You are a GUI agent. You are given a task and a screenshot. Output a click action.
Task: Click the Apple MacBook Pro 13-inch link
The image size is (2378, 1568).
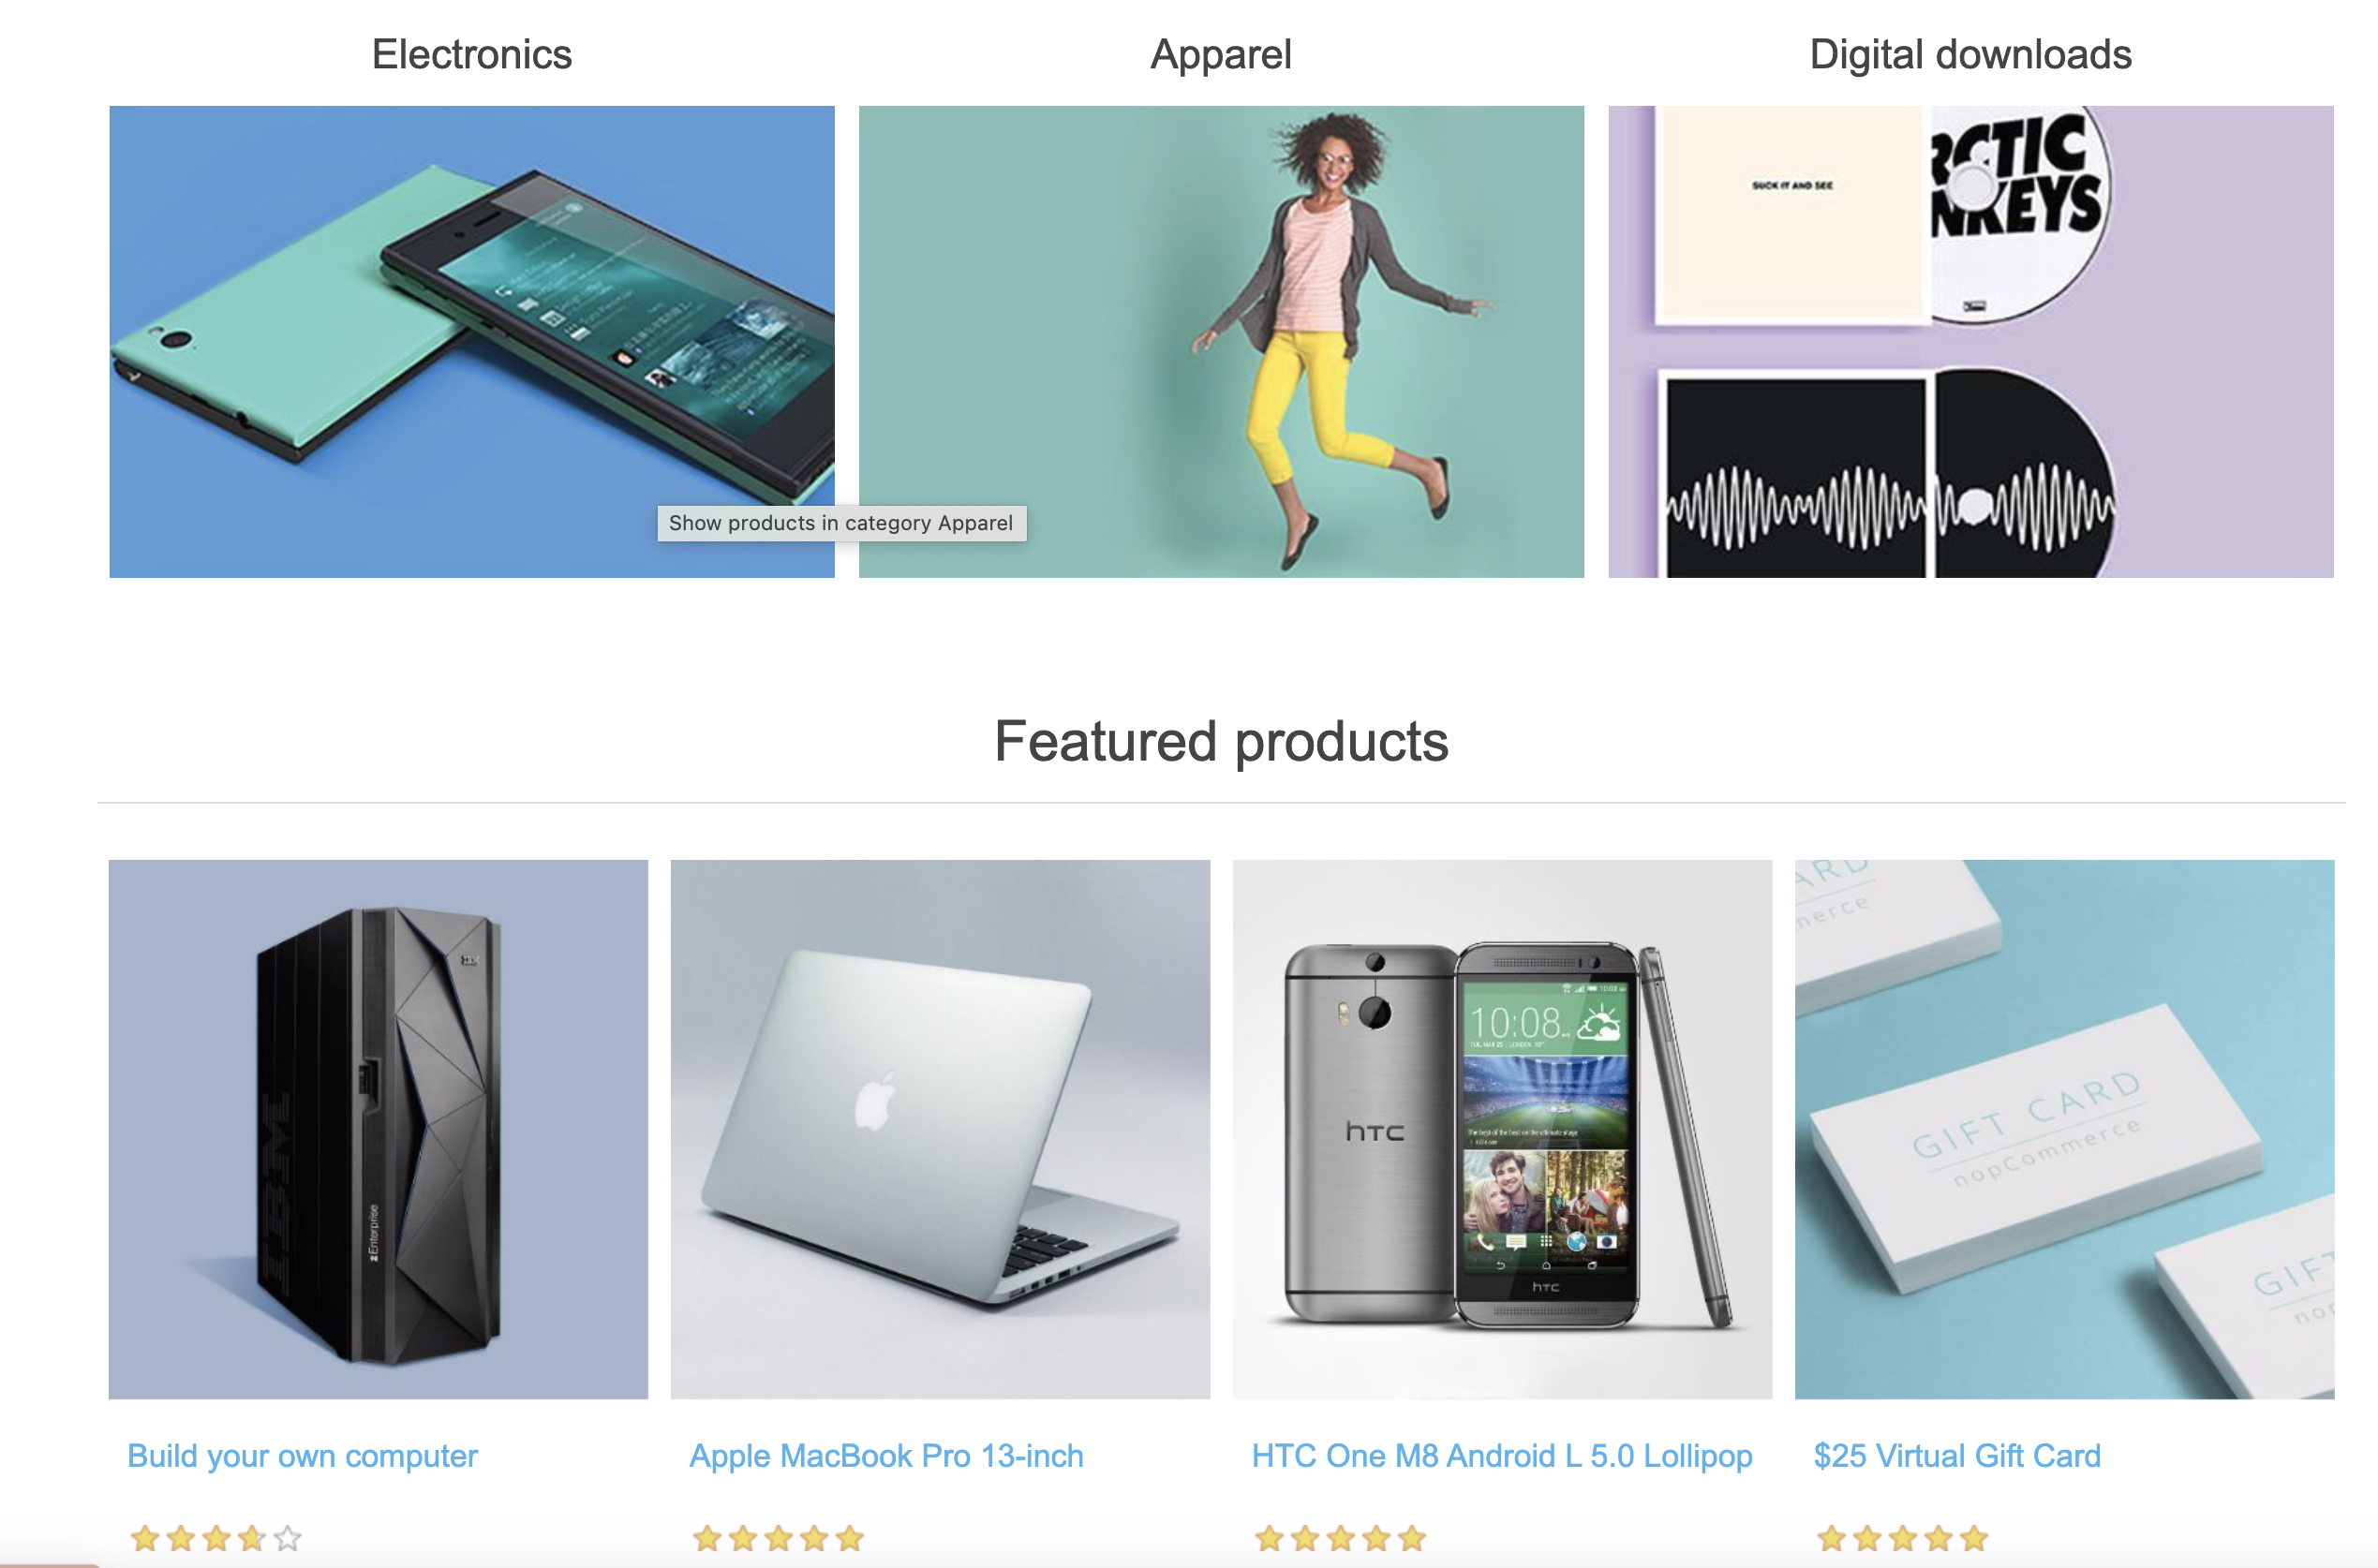click(886, 1456)
